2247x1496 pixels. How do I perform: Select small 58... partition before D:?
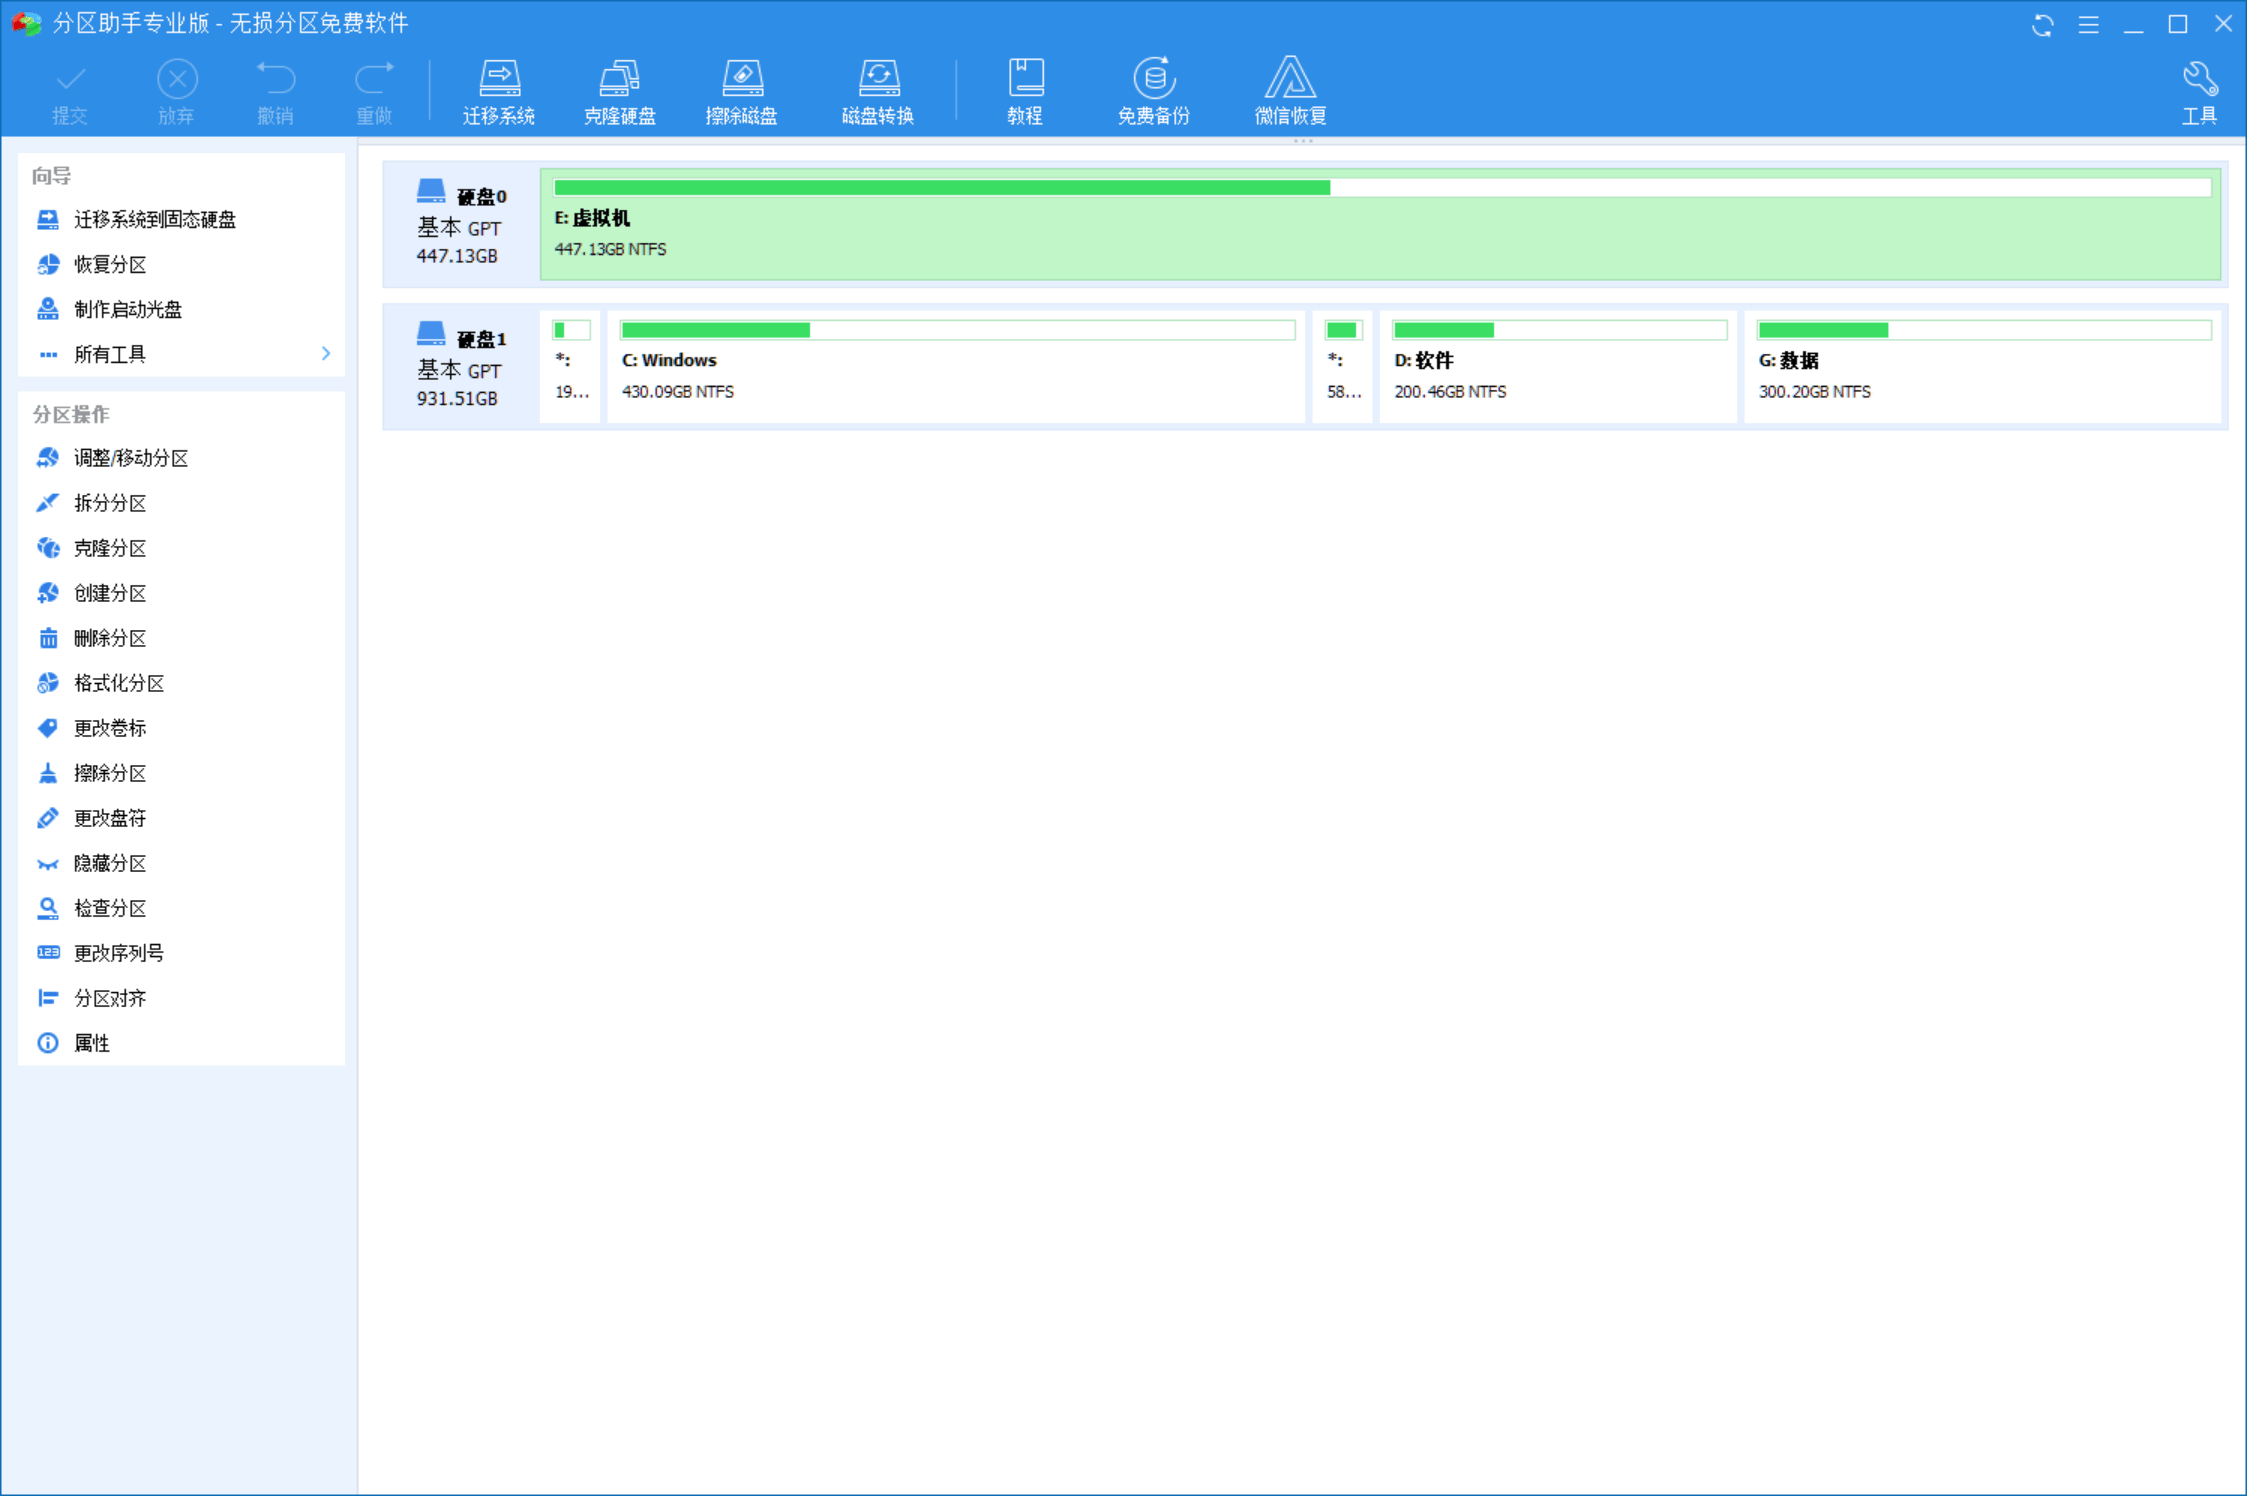[x=1342, y=367]
